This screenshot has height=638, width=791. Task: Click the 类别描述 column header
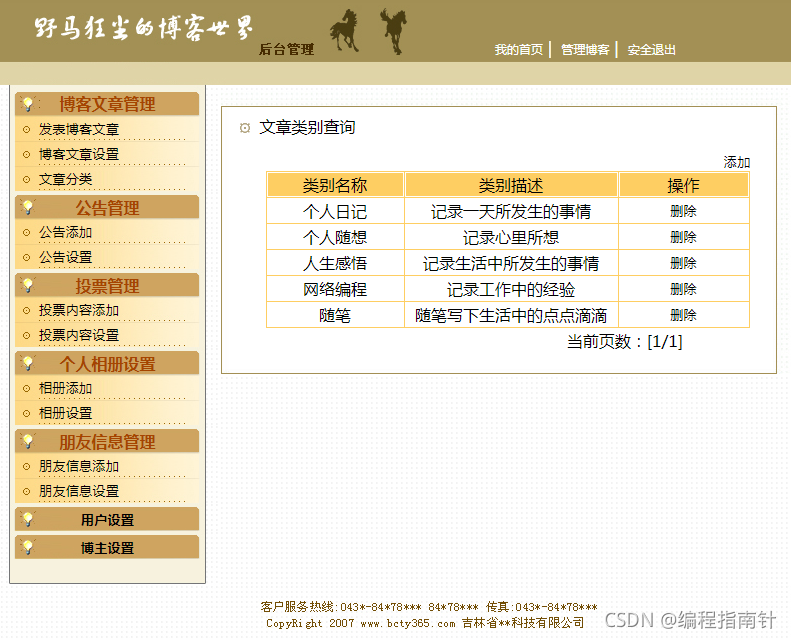click(511, 185)
